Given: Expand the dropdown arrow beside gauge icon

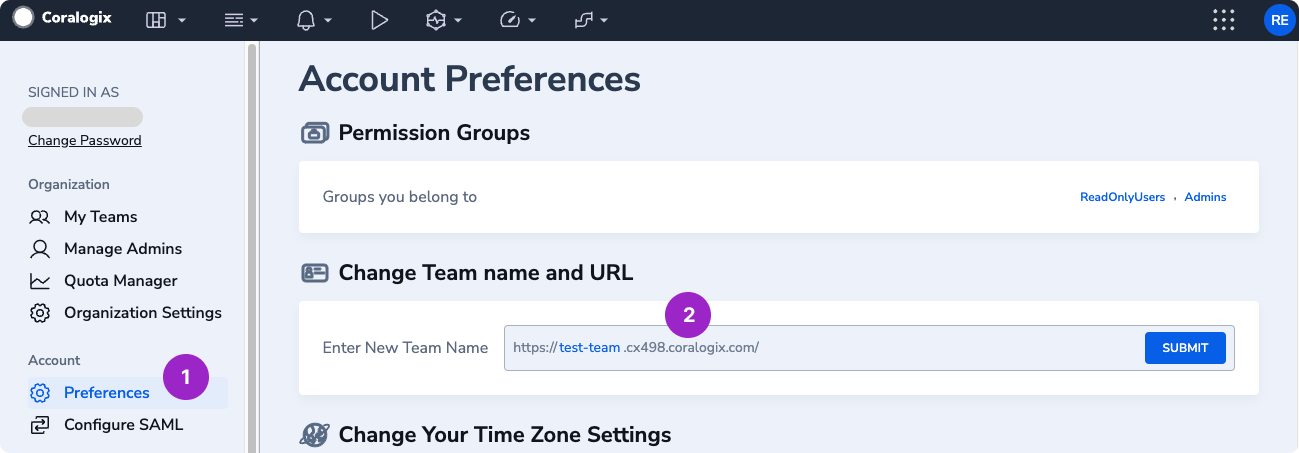Looking at the screenshot, I should 532,20.
